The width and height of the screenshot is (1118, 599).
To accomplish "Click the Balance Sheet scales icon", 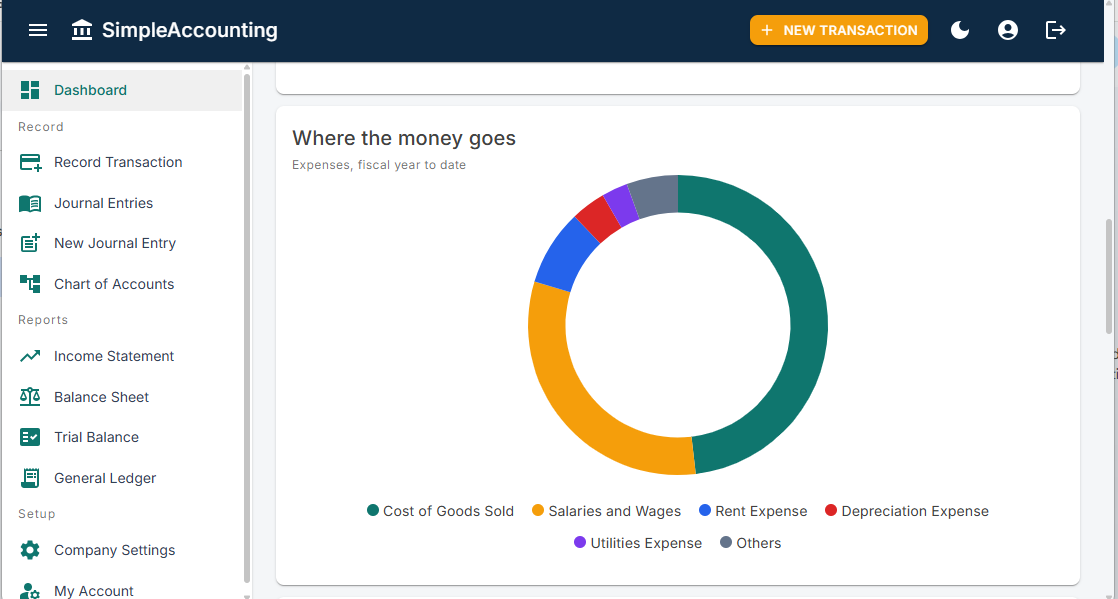I will pos(30,396).
